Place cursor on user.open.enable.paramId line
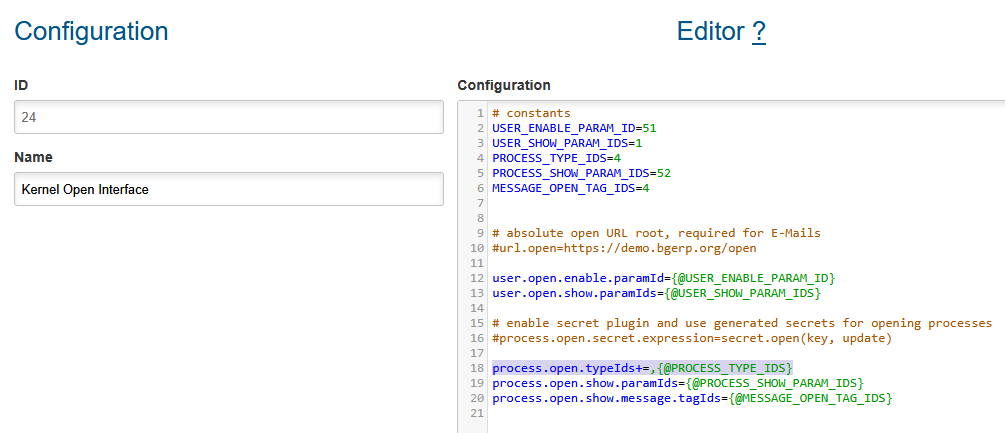Viewport: 1005px width, 433px height. pos(663,278)
